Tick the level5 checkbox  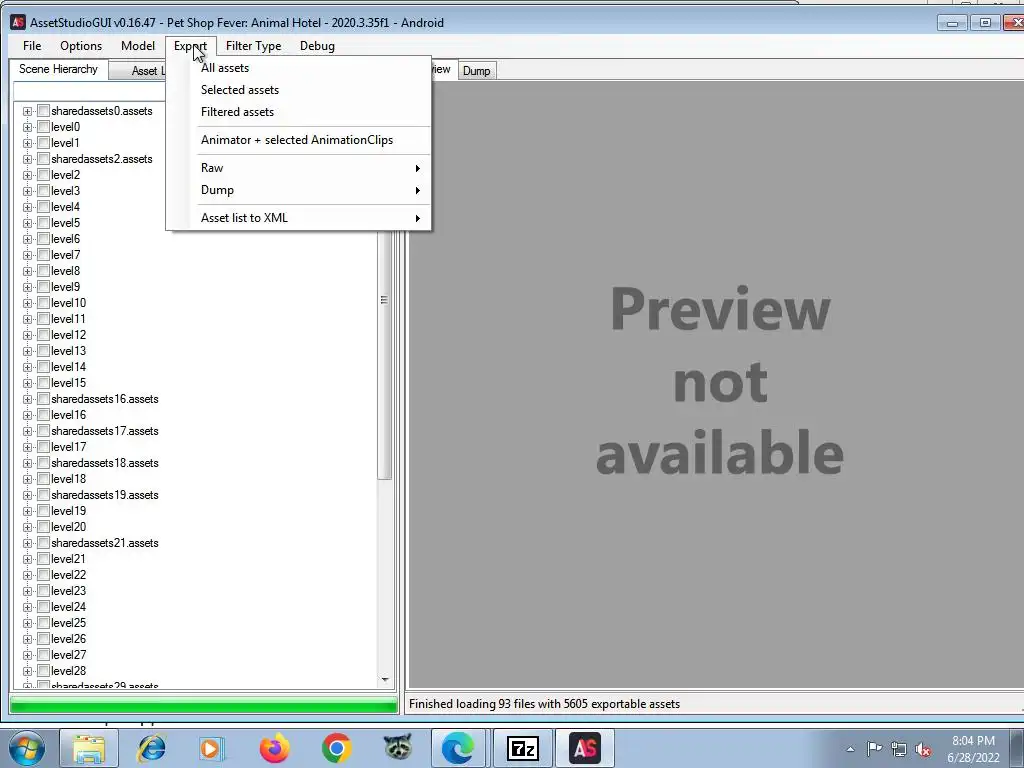point(44,223)
